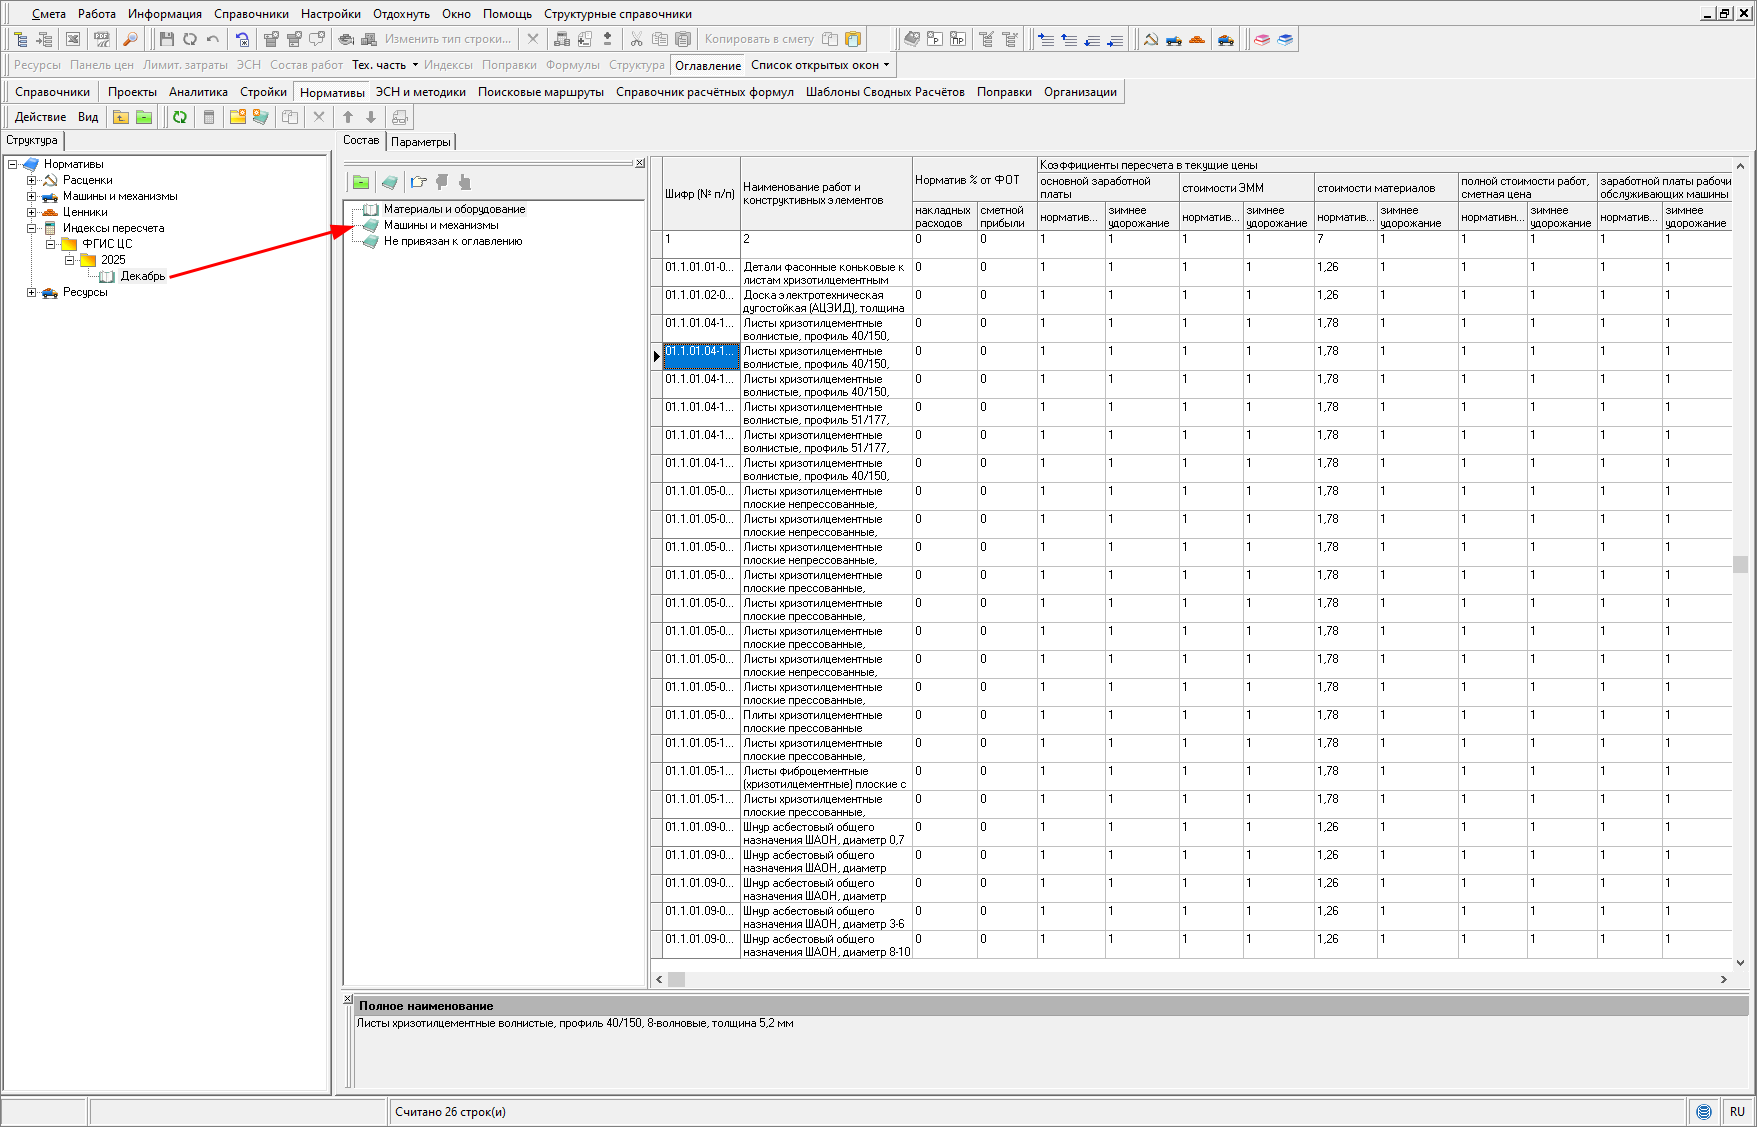The height and width of the screenshot is (1127, 1757).
Task: Switch to the Параметры tab
Action: [420, 142]
